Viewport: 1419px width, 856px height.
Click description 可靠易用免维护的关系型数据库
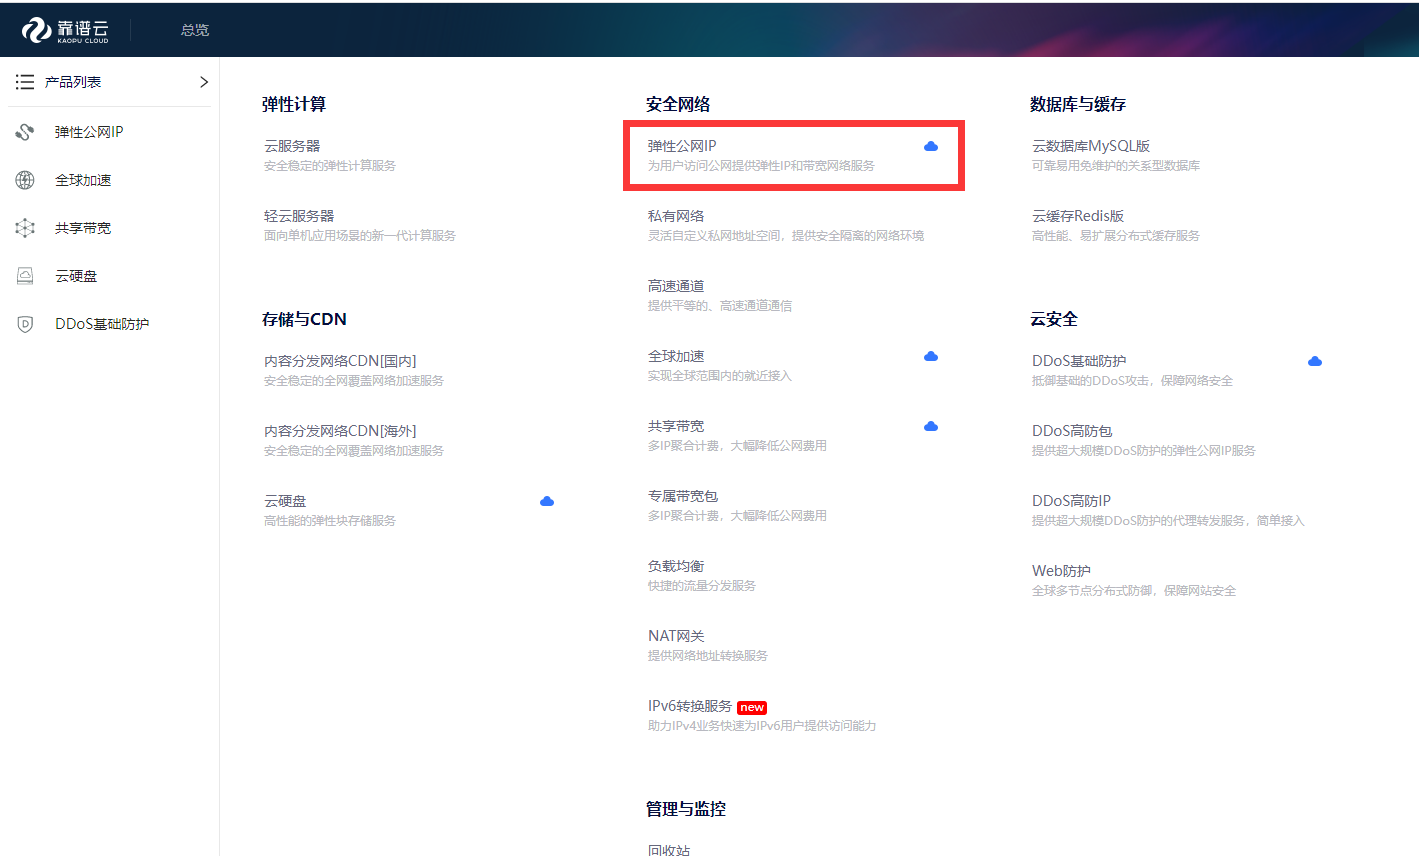click(1116, 166)
